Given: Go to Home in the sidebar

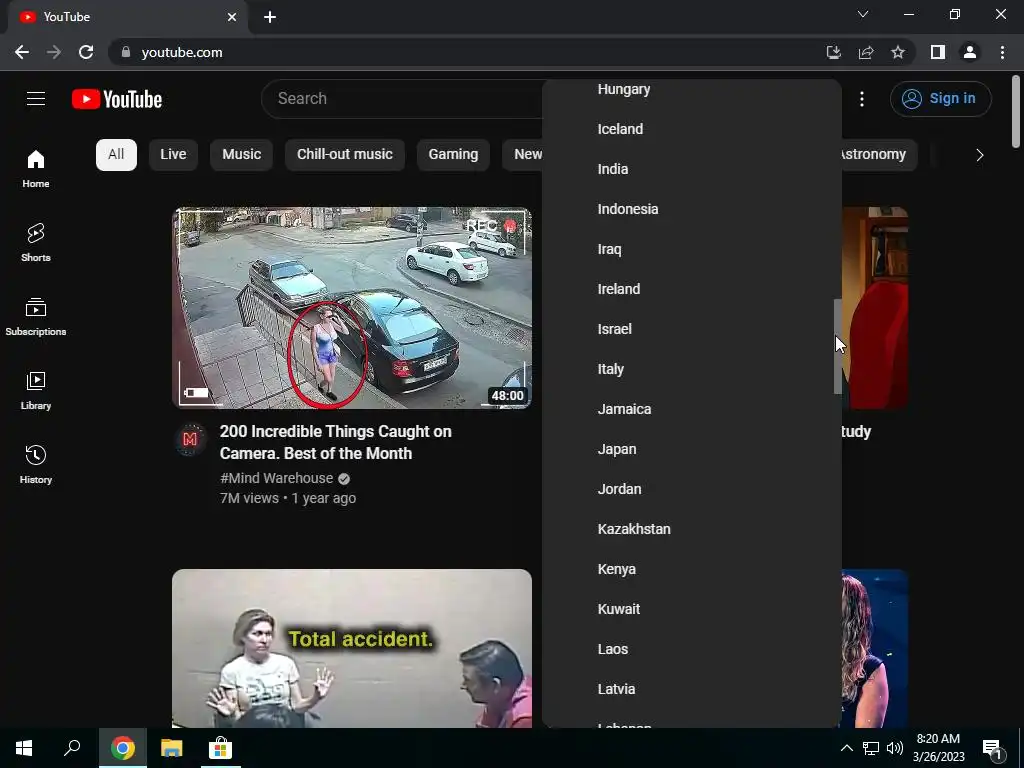Looking at the screenshot, I should [36, 169].
